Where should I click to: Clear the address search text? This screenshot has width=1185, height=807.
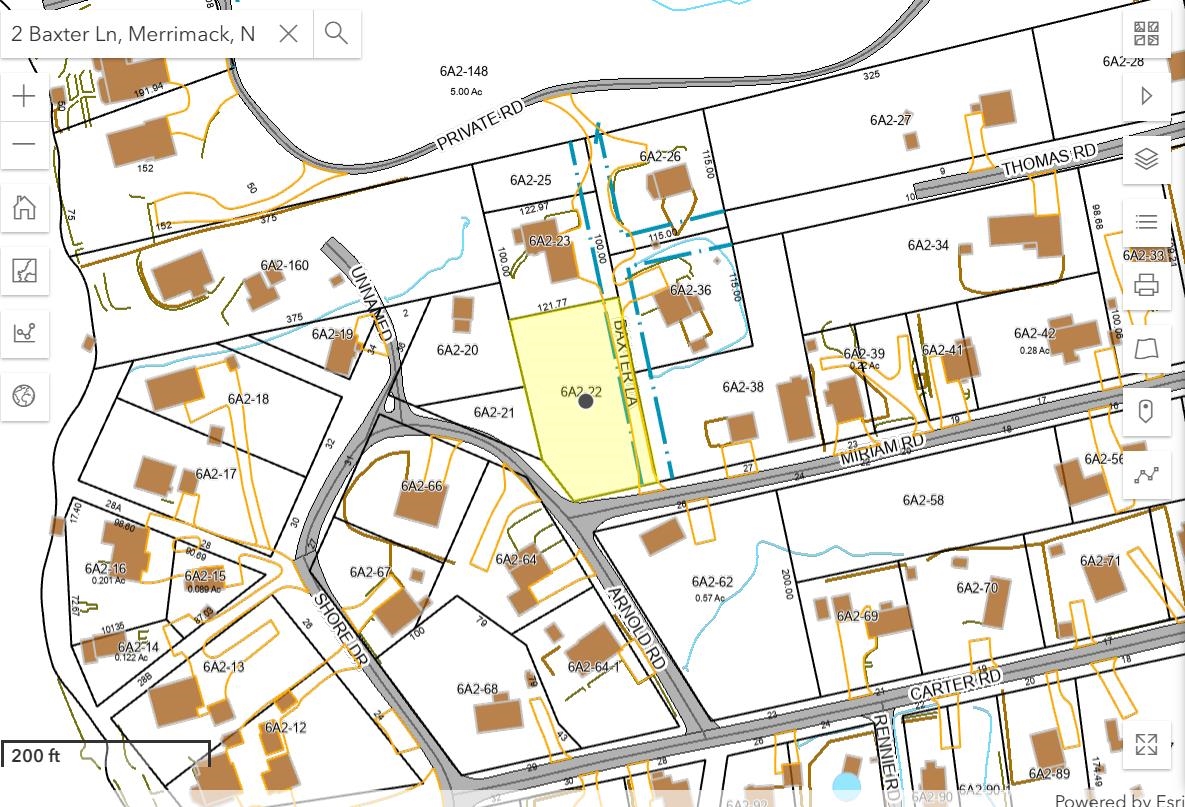click(288, 34)
